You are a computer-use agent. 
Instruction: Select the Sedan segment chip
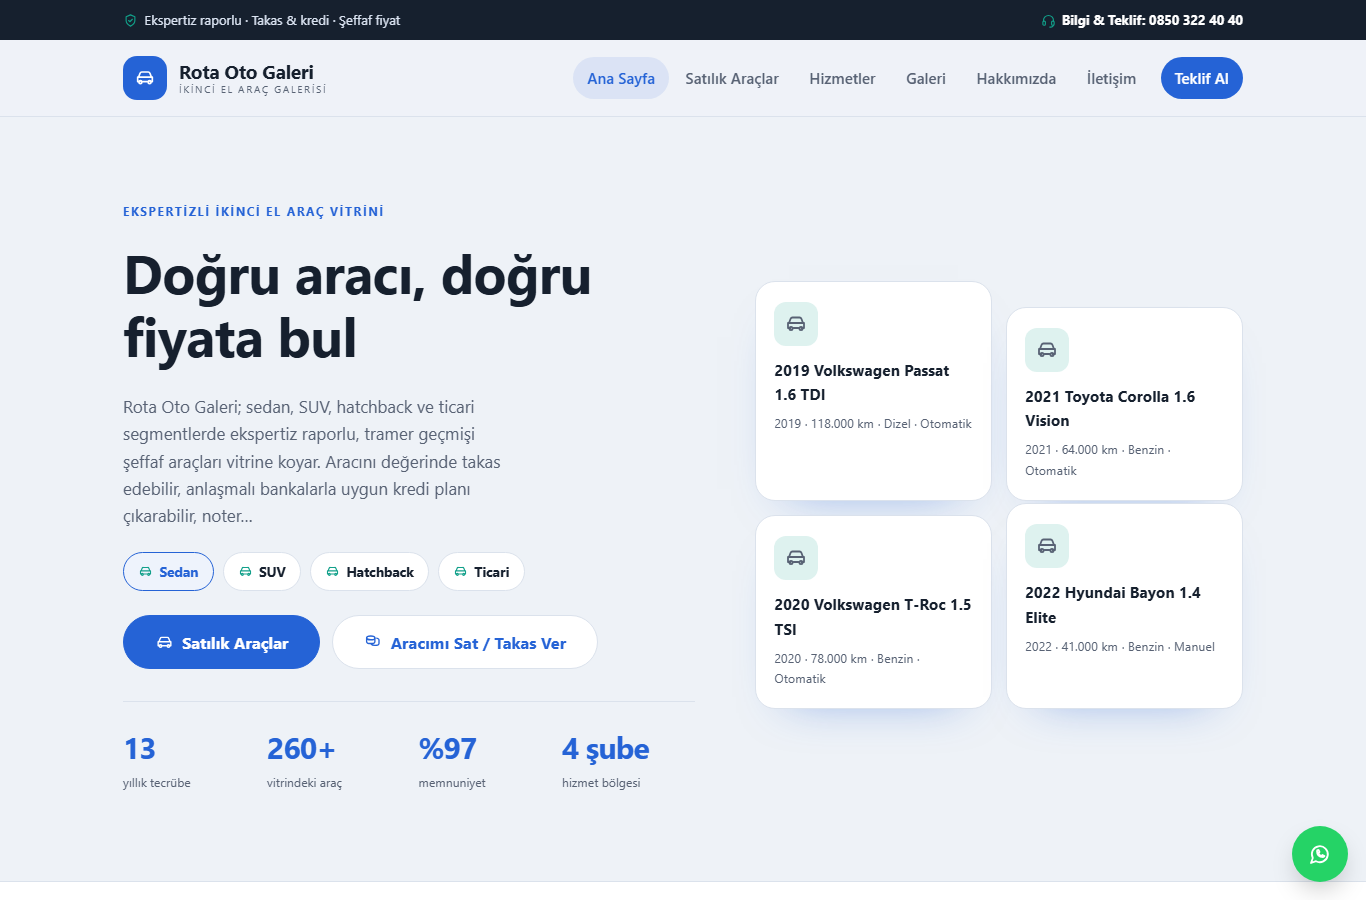tap(168, 572)
